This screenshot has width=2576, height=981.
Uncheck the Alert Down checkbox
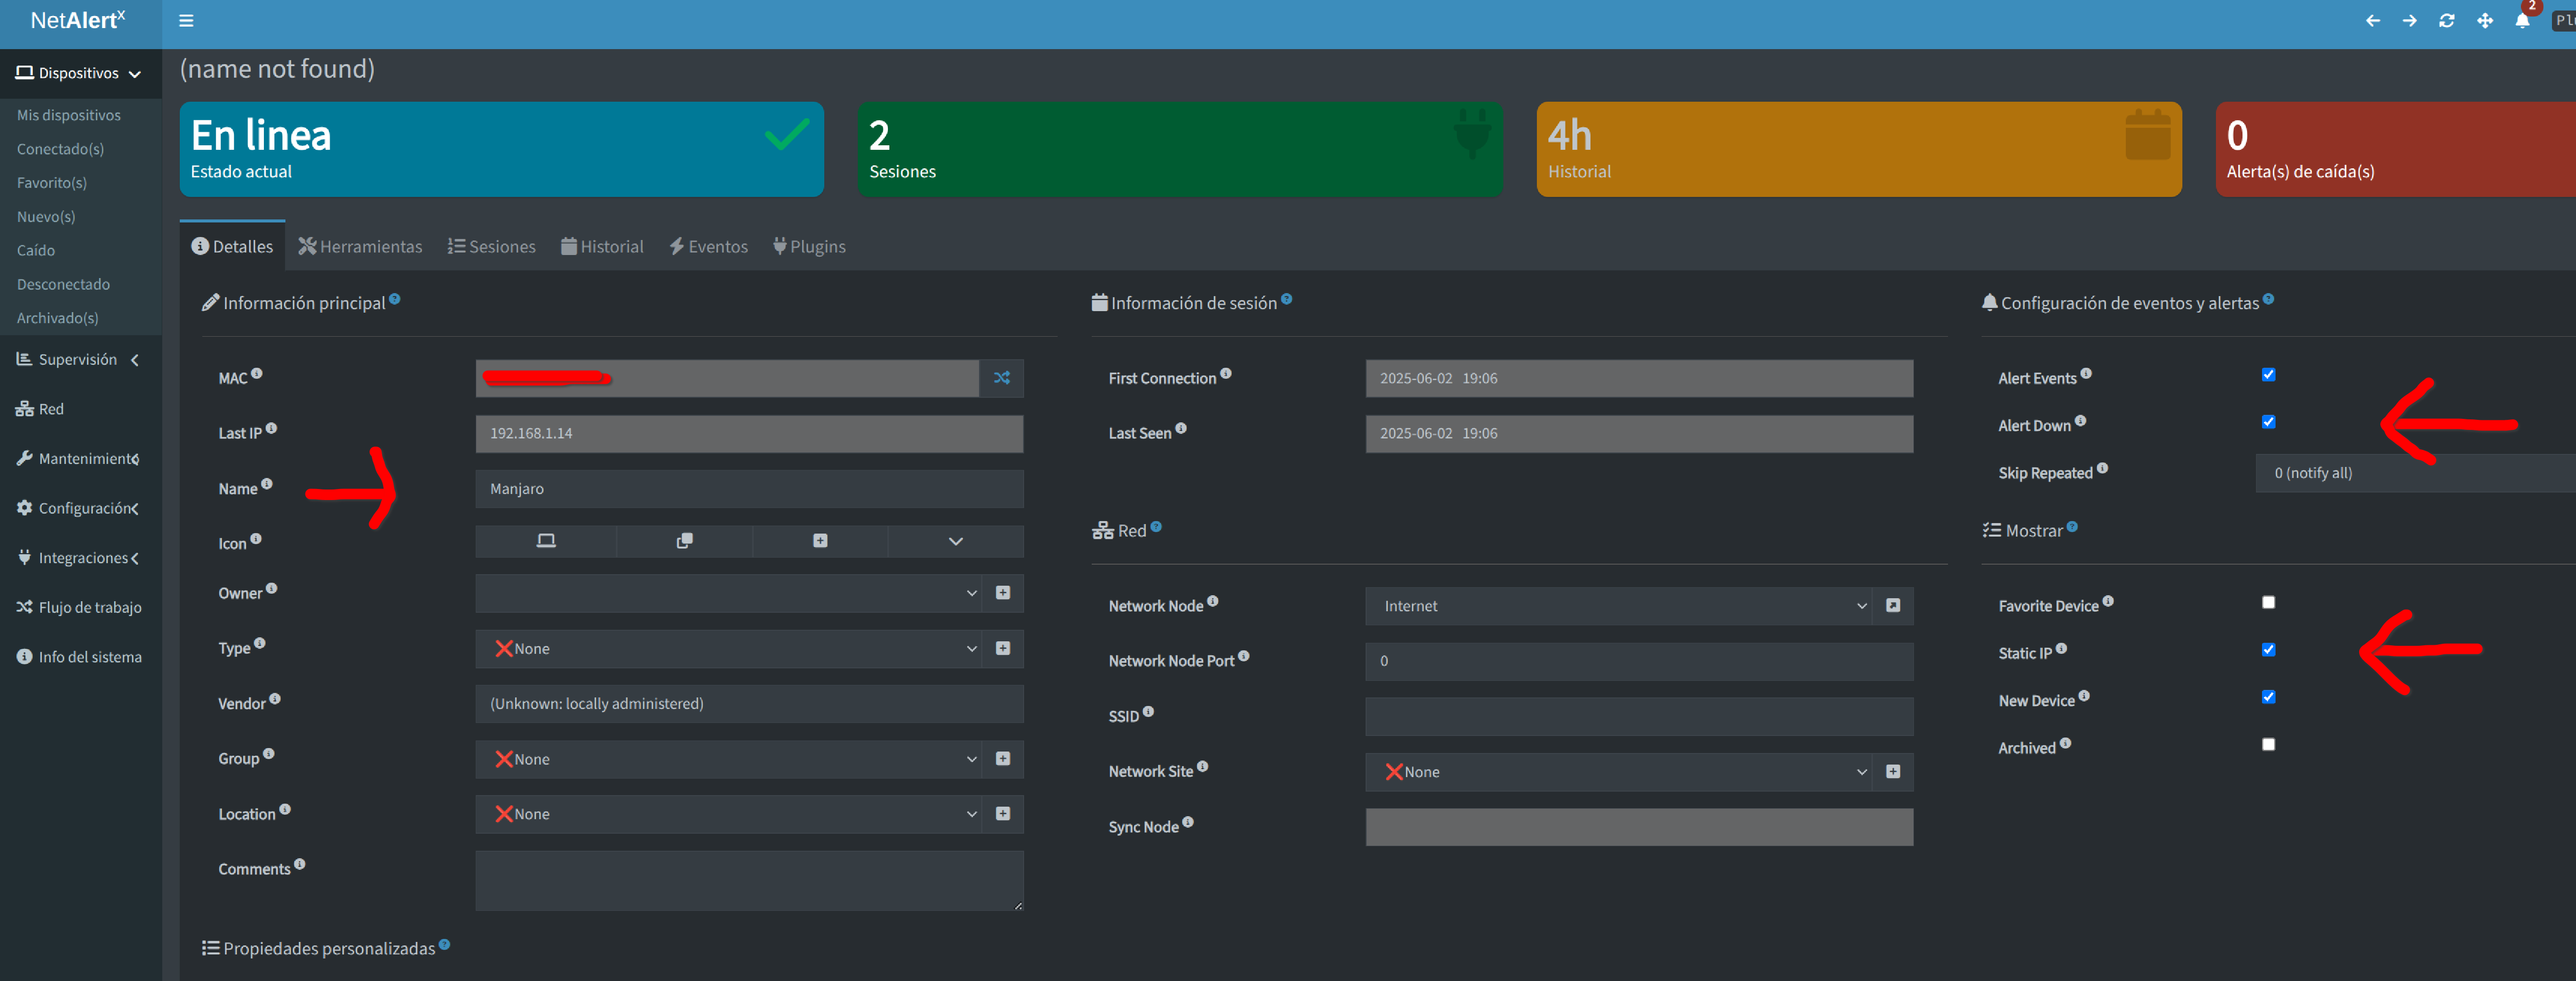click(x=2268, y=422)
